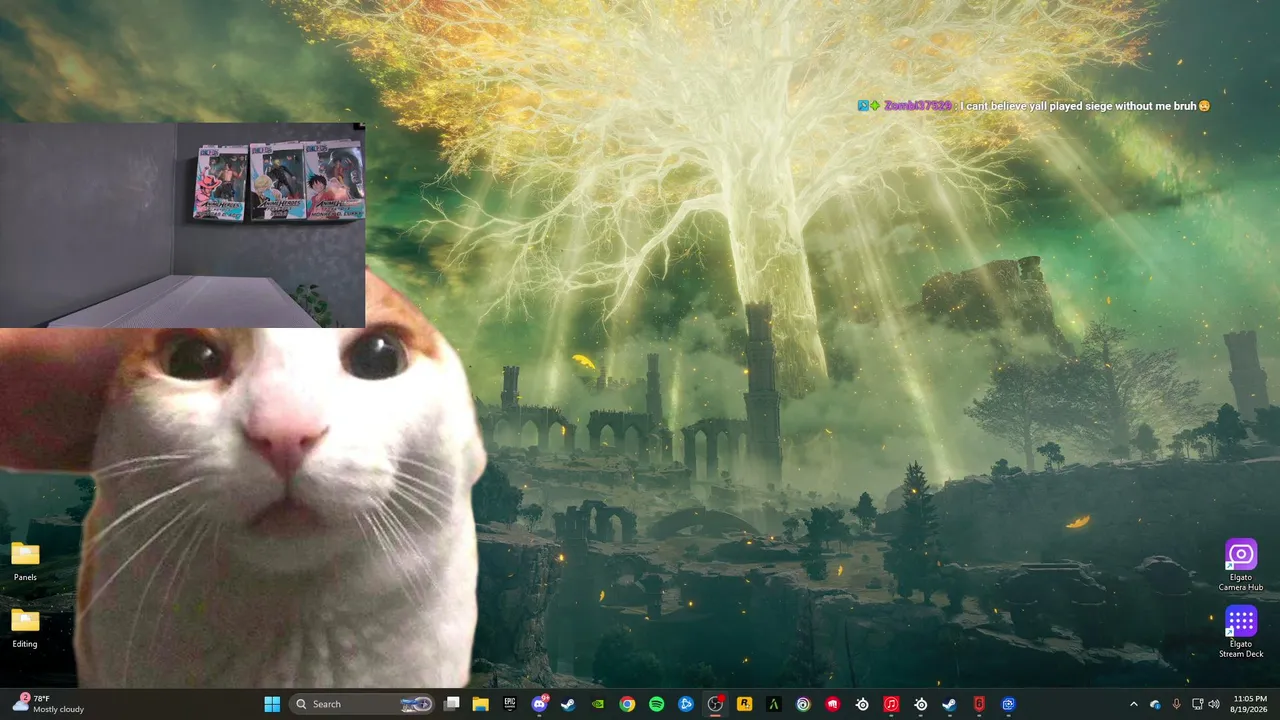This screenshot has height=720, width=1280.
Task: Launch Epic Games Launcher from taskbar
Action: click(510, 704)
